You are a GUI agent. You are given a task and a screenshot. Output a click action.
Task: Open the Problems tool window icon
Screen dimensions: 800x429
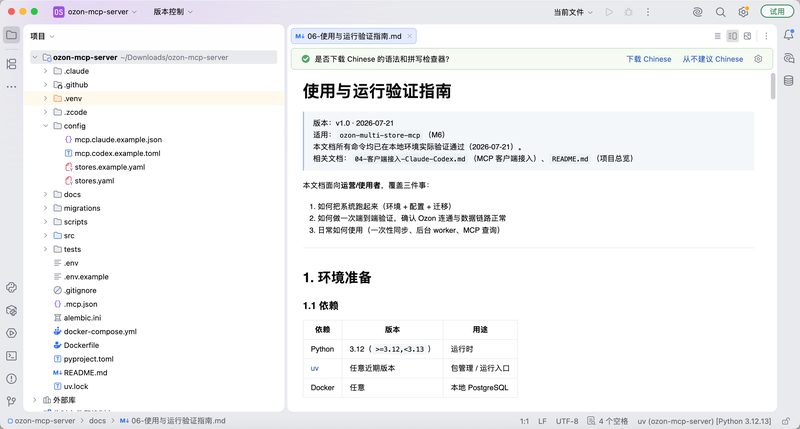pyautogui.click(x=11, y=378)
